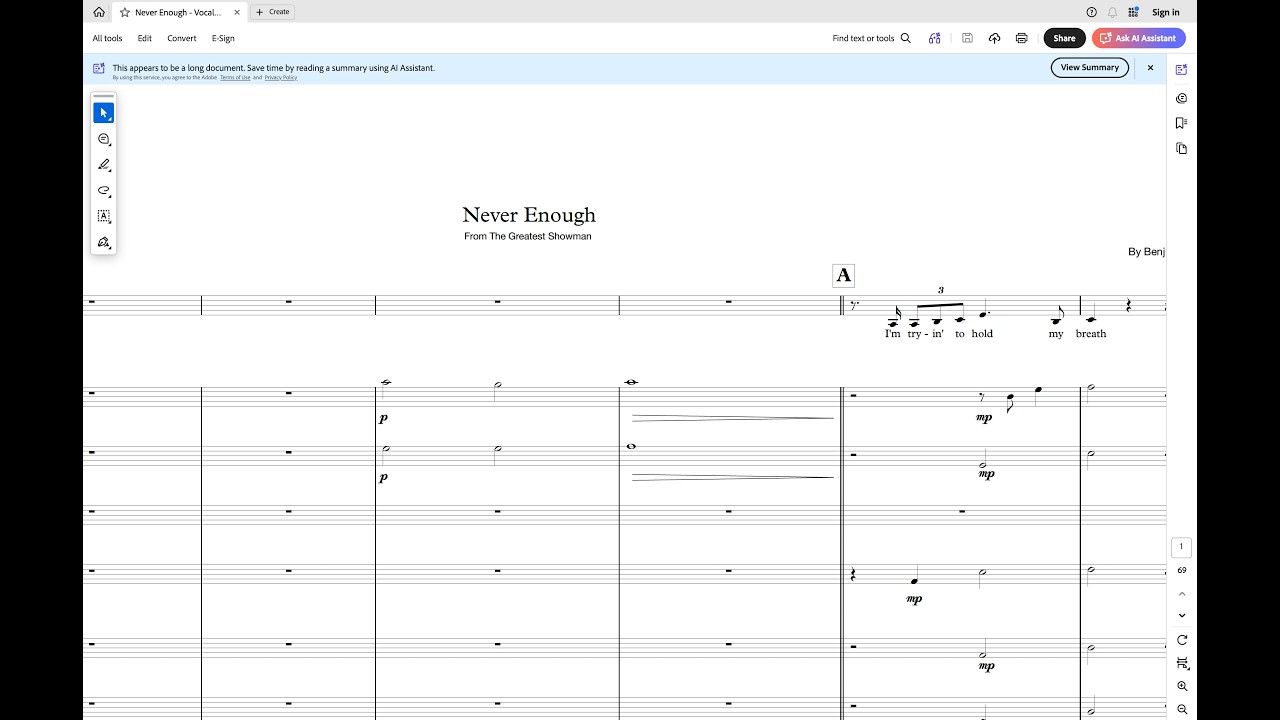Open page thumbnails panel in sidebar
The height and width of the screenshot is (720, 1280).
[1181, 148]
